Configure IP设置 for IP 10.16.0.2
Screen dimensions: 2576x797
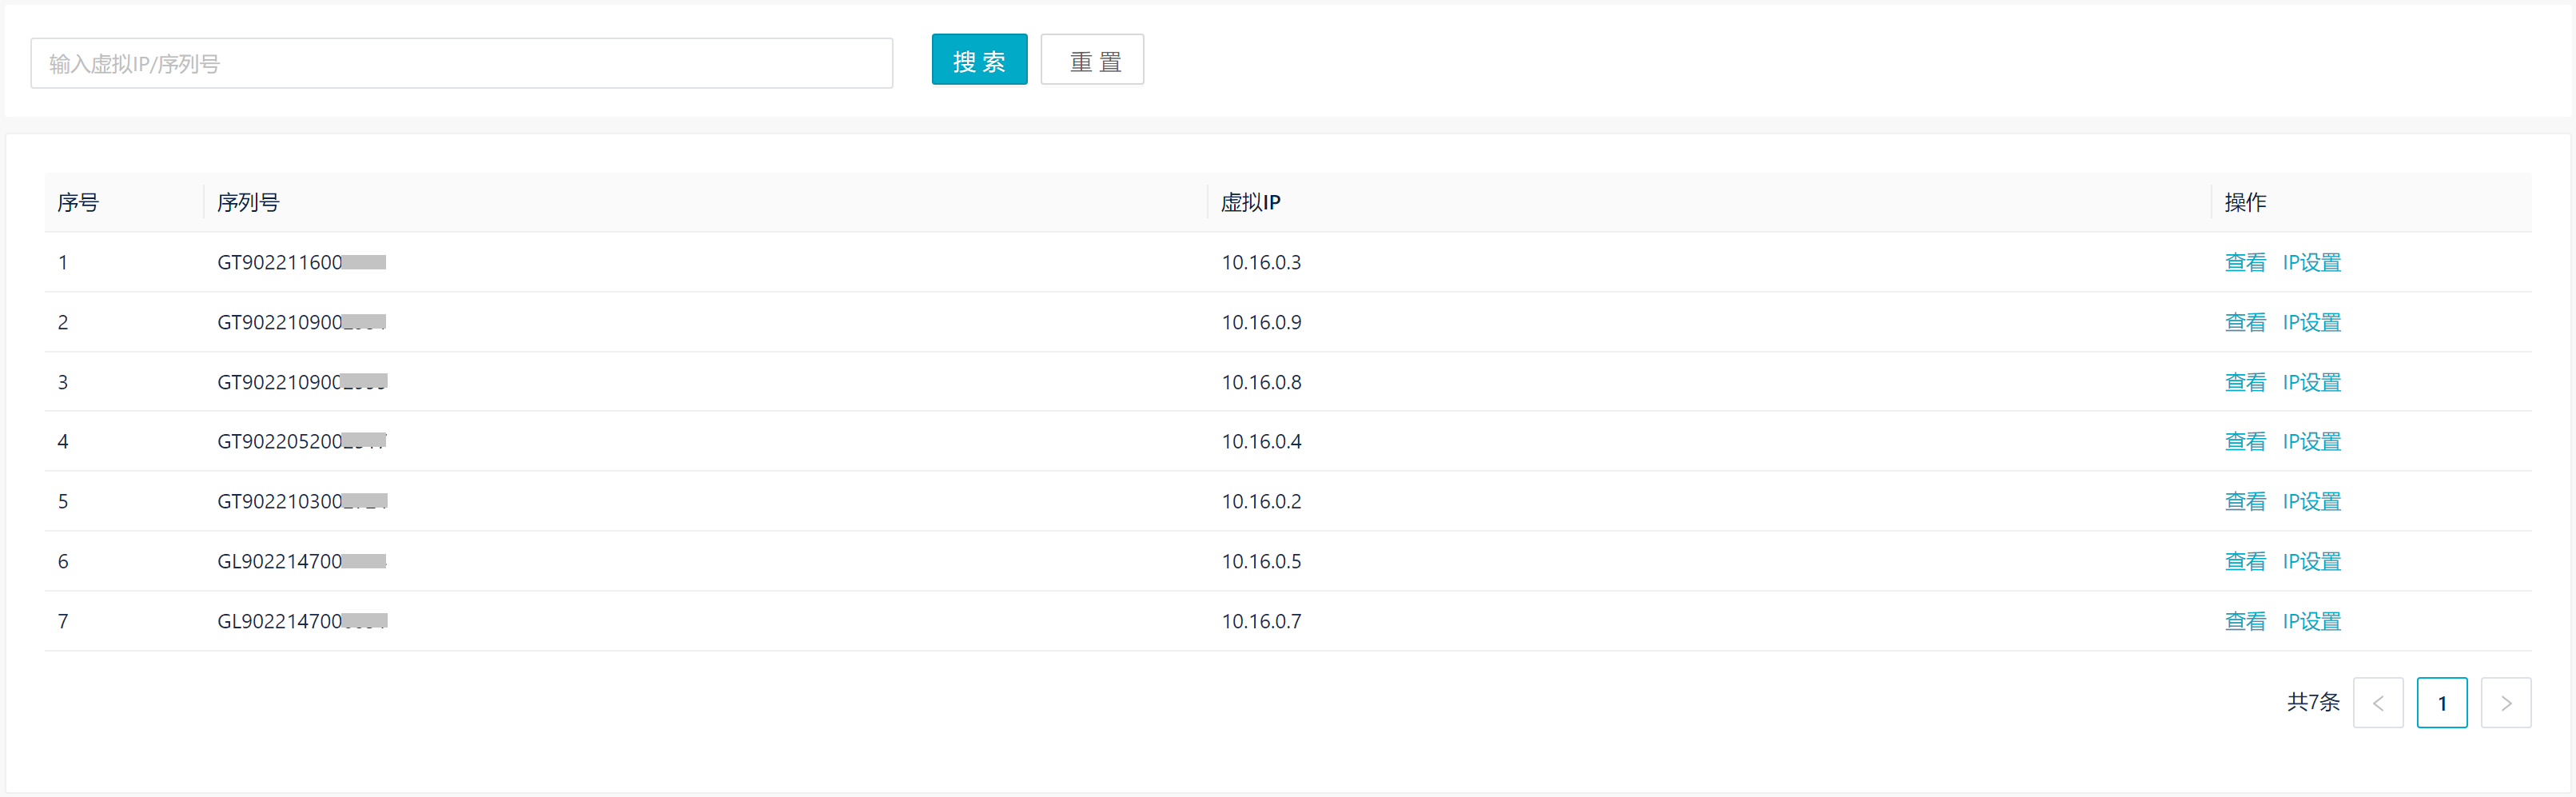pyautogui.click(x=2311, y=501)
